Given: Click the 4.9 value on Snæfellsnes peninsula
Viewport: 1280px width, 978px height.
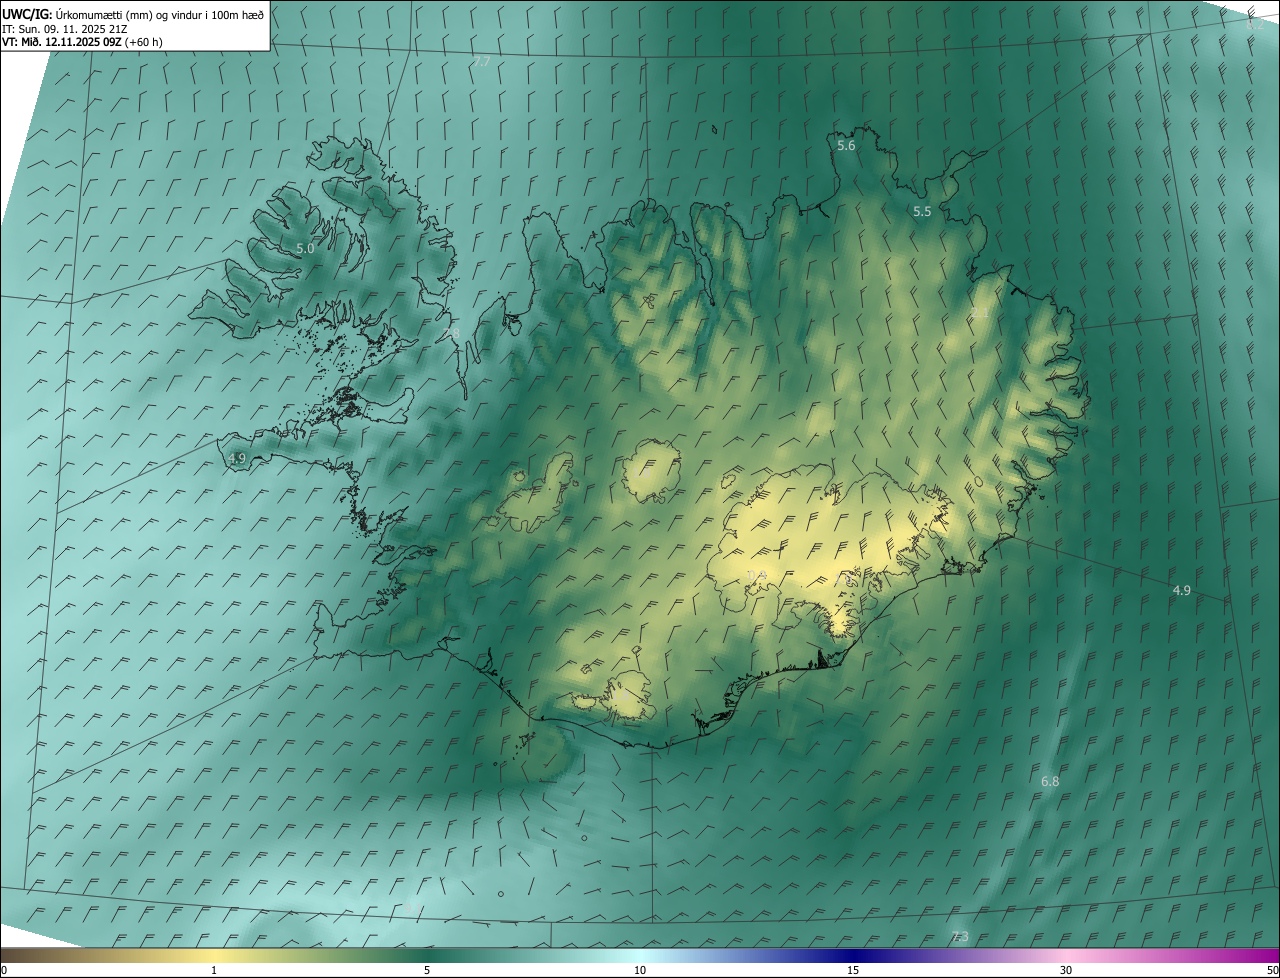Looking at the screenshot, I should coord(237,458).
